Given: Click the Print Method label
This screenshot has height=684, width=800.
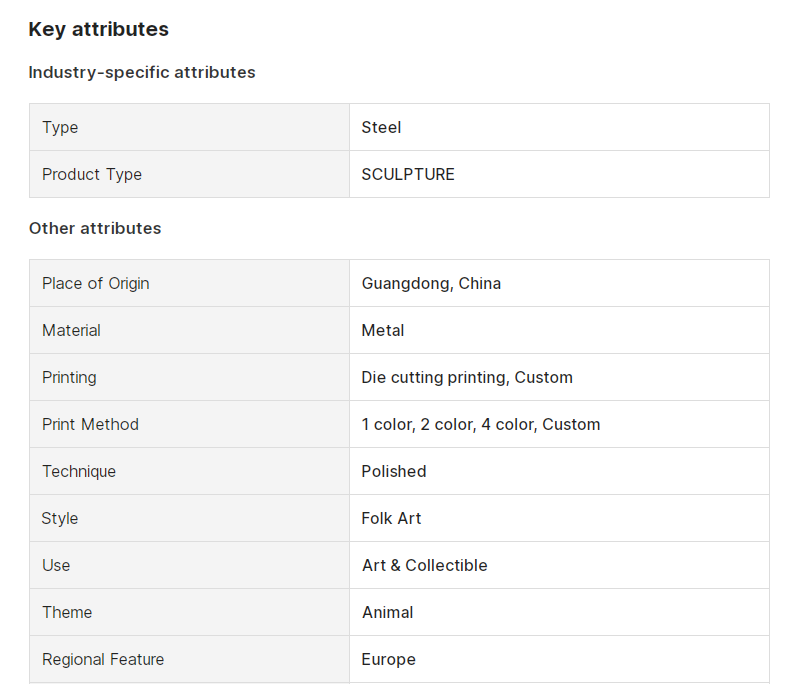Looking at the screenshot, I should tap(90, 424).
